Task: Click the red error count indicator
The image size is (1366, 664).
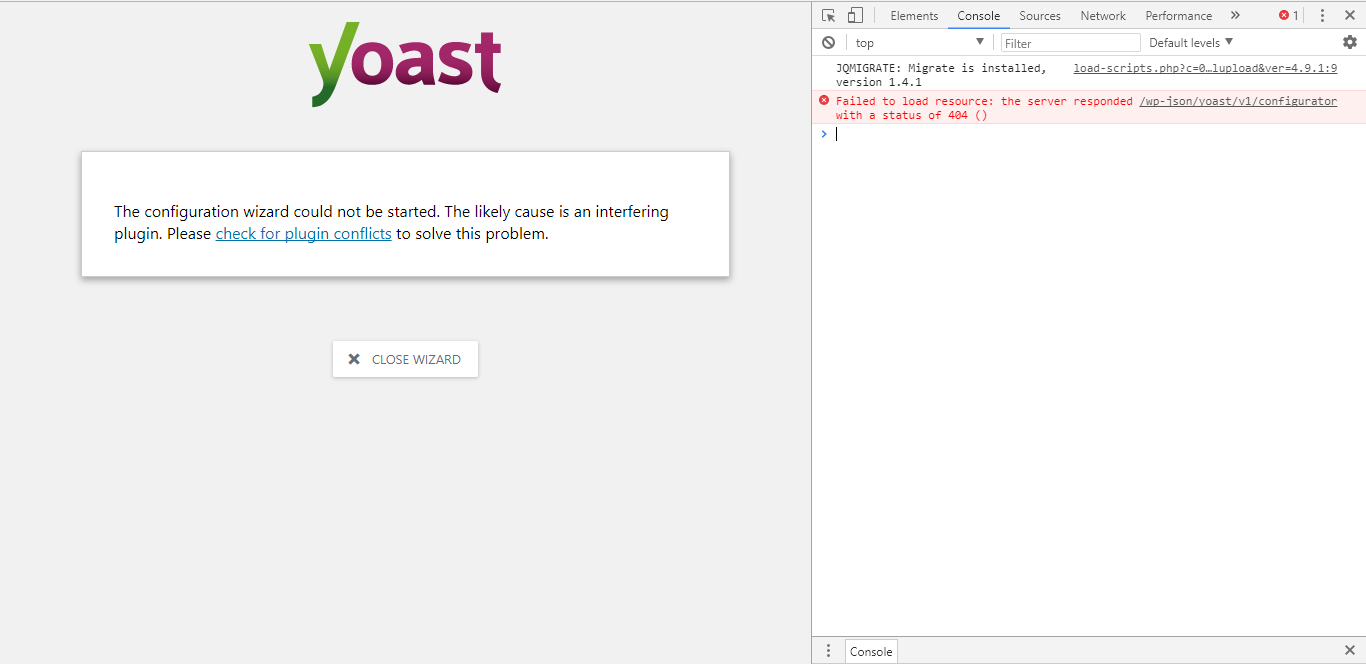Action: (1289, 15)
